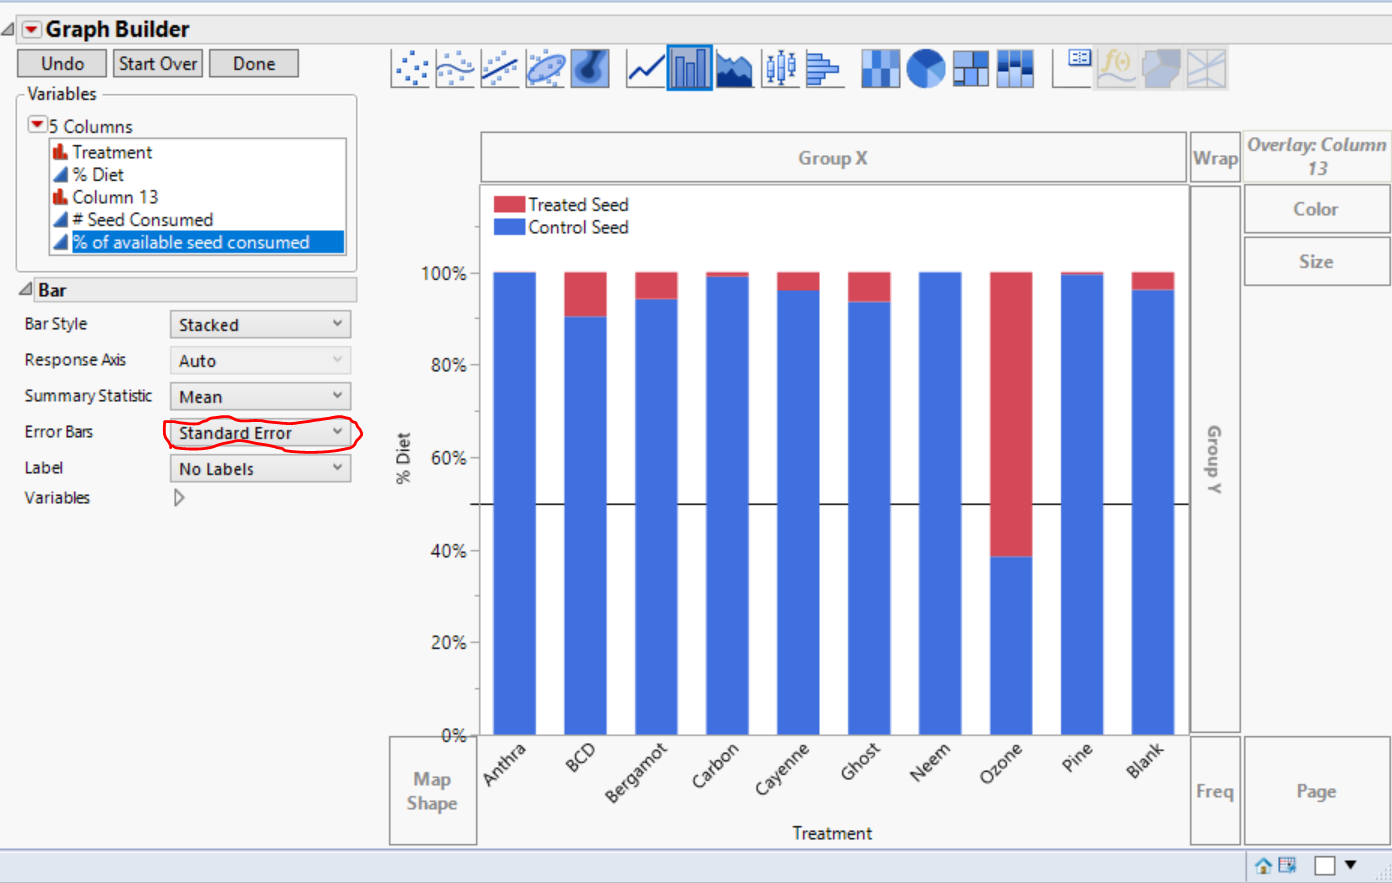Open the Bar Style dropdown
1392x883 pixels.
(260, 325)
